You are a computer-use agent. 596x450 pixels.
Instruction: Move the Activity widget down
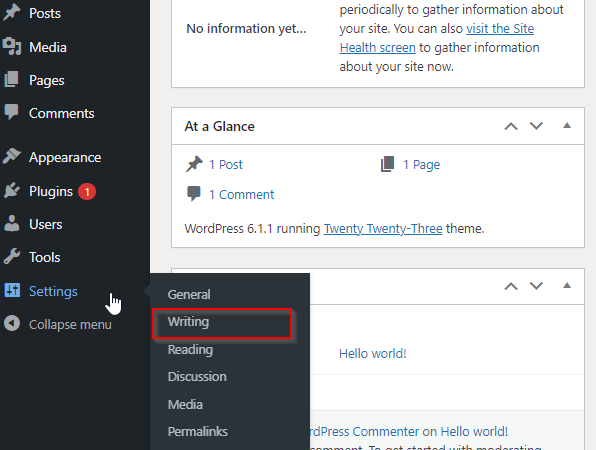point(536,286)
